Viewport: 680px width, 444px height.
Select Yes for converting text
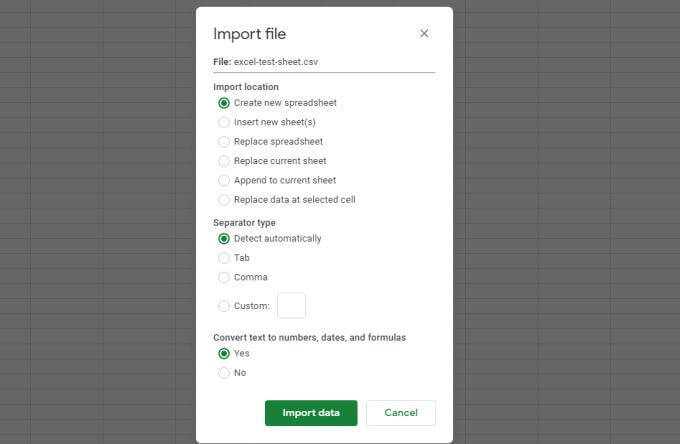coord(224,354)
